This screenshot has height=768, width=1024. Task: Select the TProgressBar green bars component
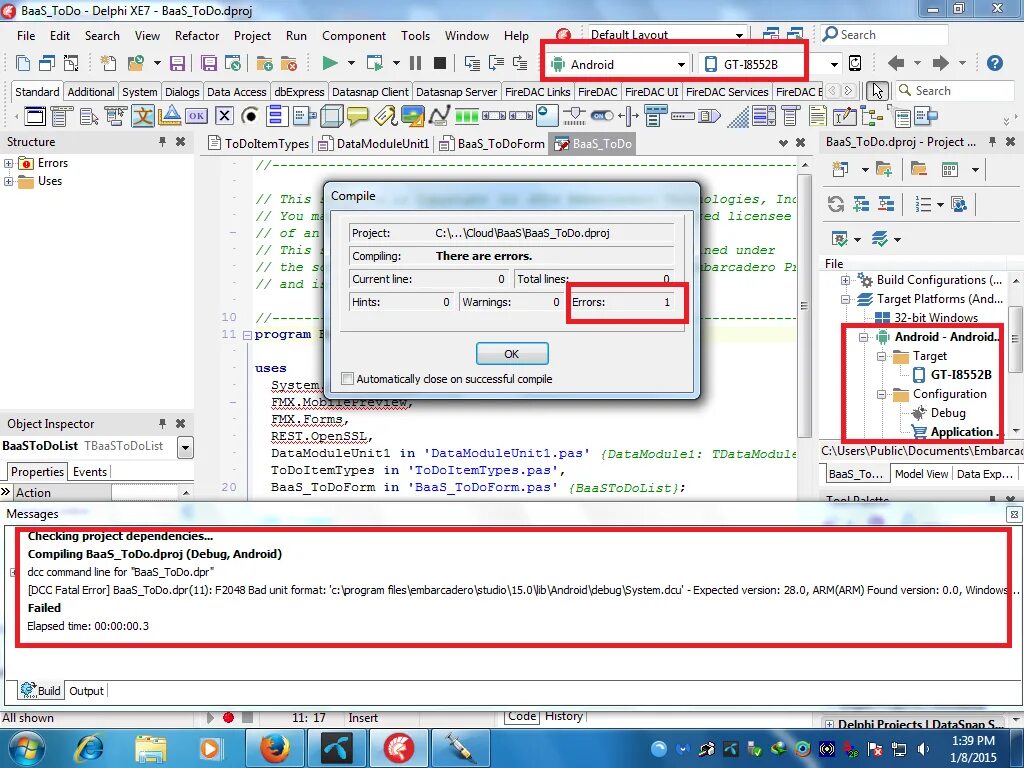tap(467, 116)
